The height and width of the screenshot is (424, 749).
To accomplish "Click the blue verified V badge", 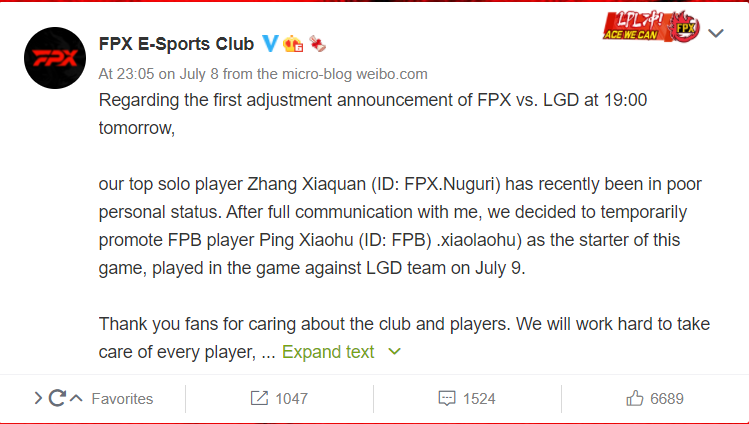I will (x=270, y=44).
